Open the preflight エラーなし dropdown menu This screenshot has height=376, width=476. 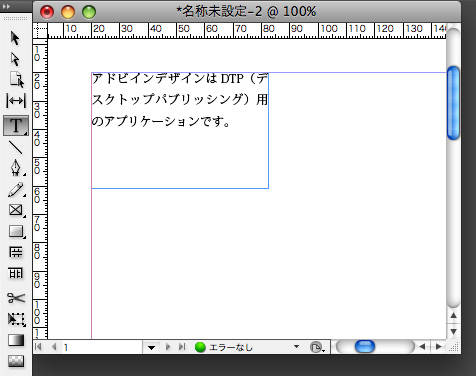(296, 347)
